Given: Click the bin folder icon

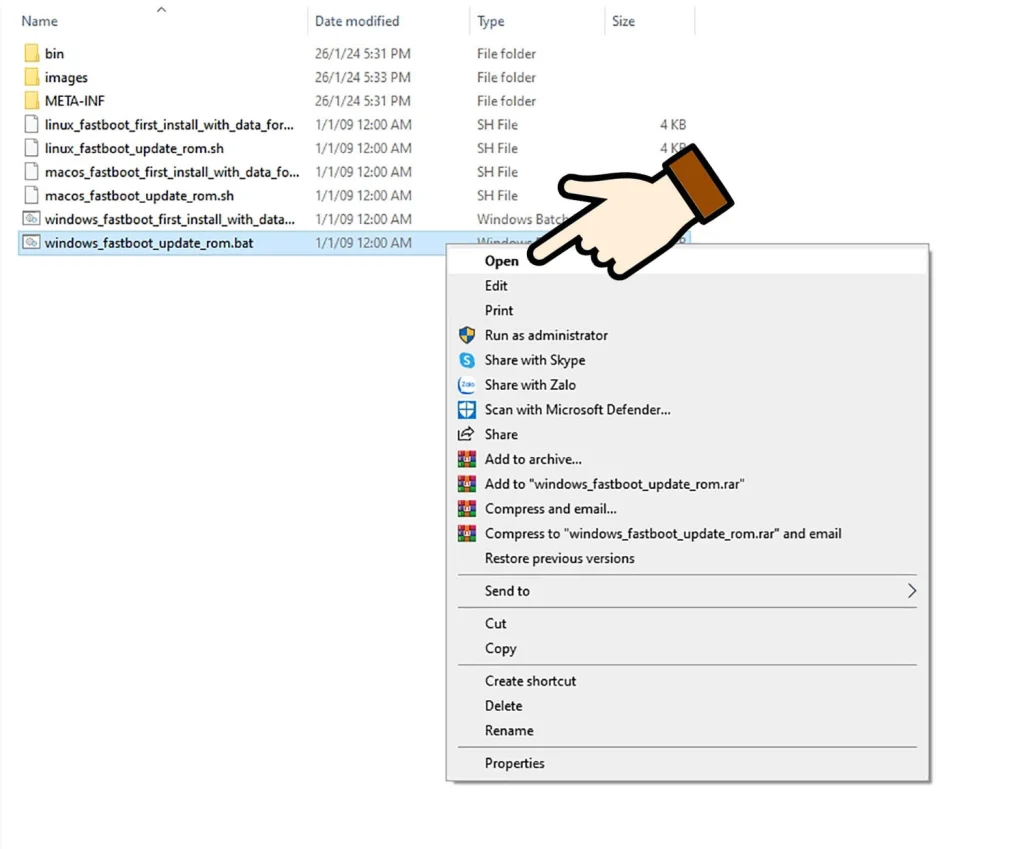Looking at the screenshot, I should (x=31, y=54).
